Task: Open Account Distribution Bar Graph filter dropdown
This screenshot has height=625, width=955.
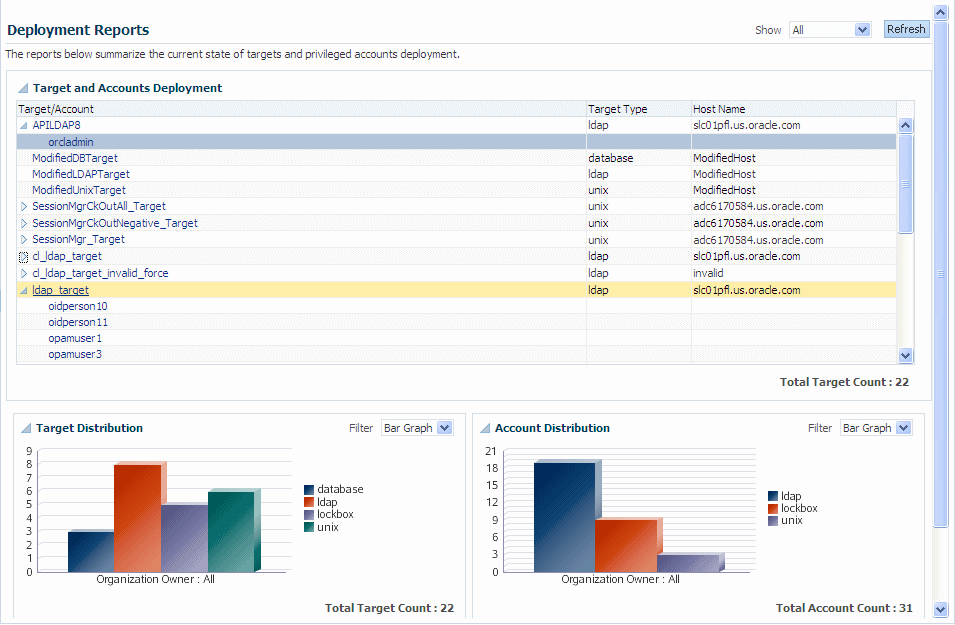Action: click(876, 428)
